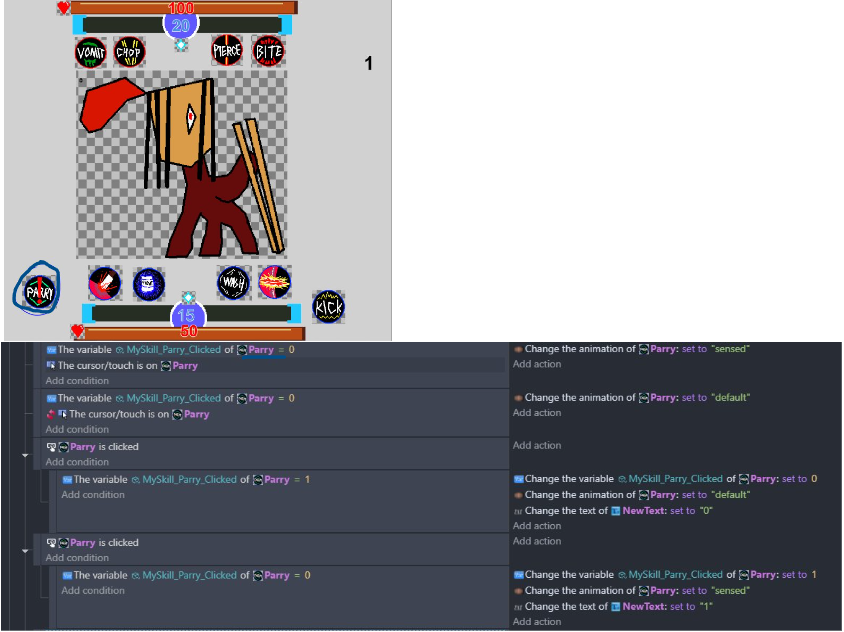Screen dimensions: 844x632
Task: Click the text icon on the 'set to "1"' action
Action: coord(518,607)
